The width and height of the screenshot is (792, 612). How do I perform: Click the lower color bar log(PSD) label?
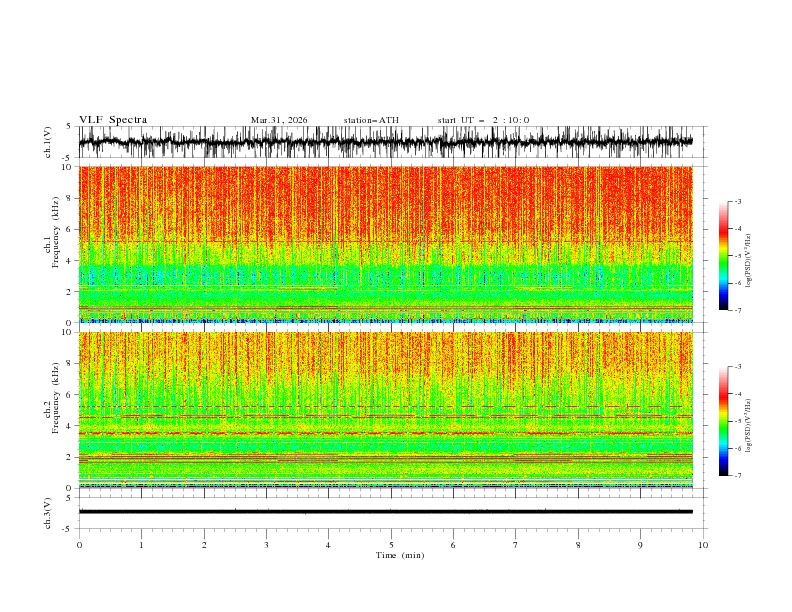point(748,426)
